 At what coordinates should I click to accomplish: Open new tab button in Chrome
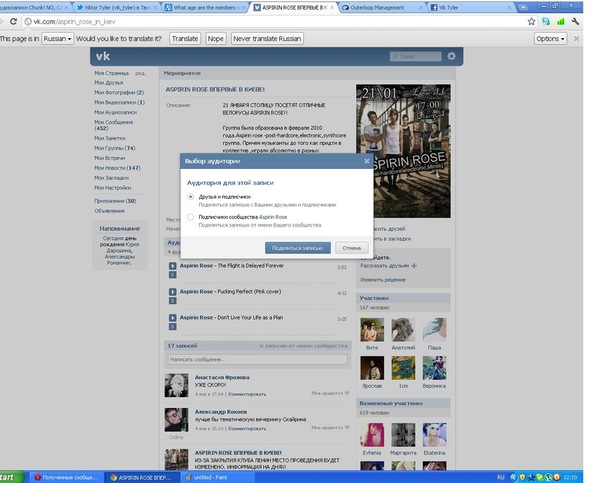click(x=523, y=7)
